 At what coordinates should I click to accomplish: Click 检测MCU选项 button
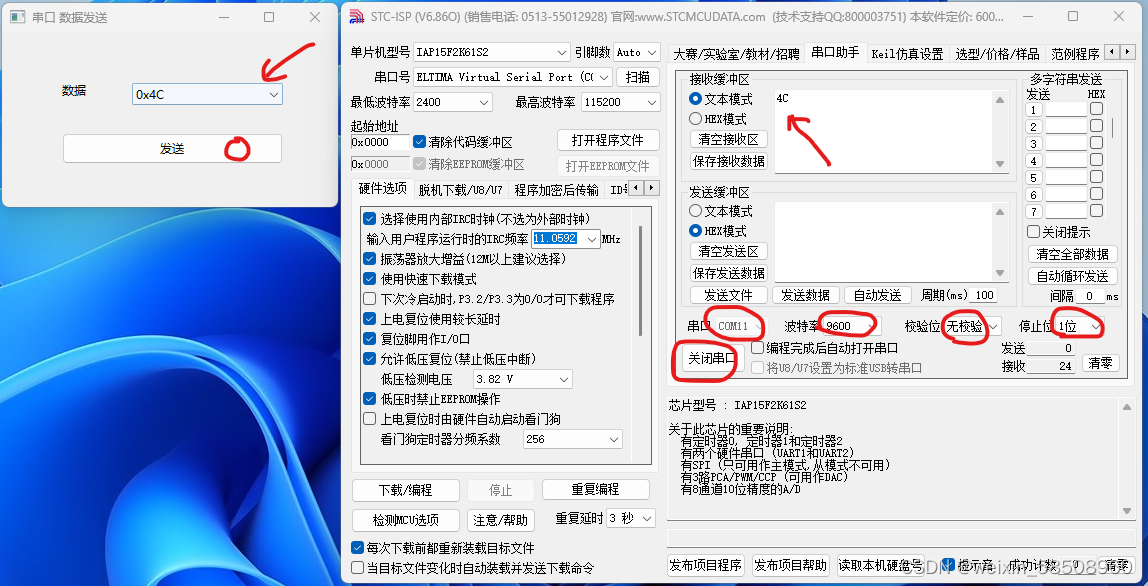click(x=406, y=520)
